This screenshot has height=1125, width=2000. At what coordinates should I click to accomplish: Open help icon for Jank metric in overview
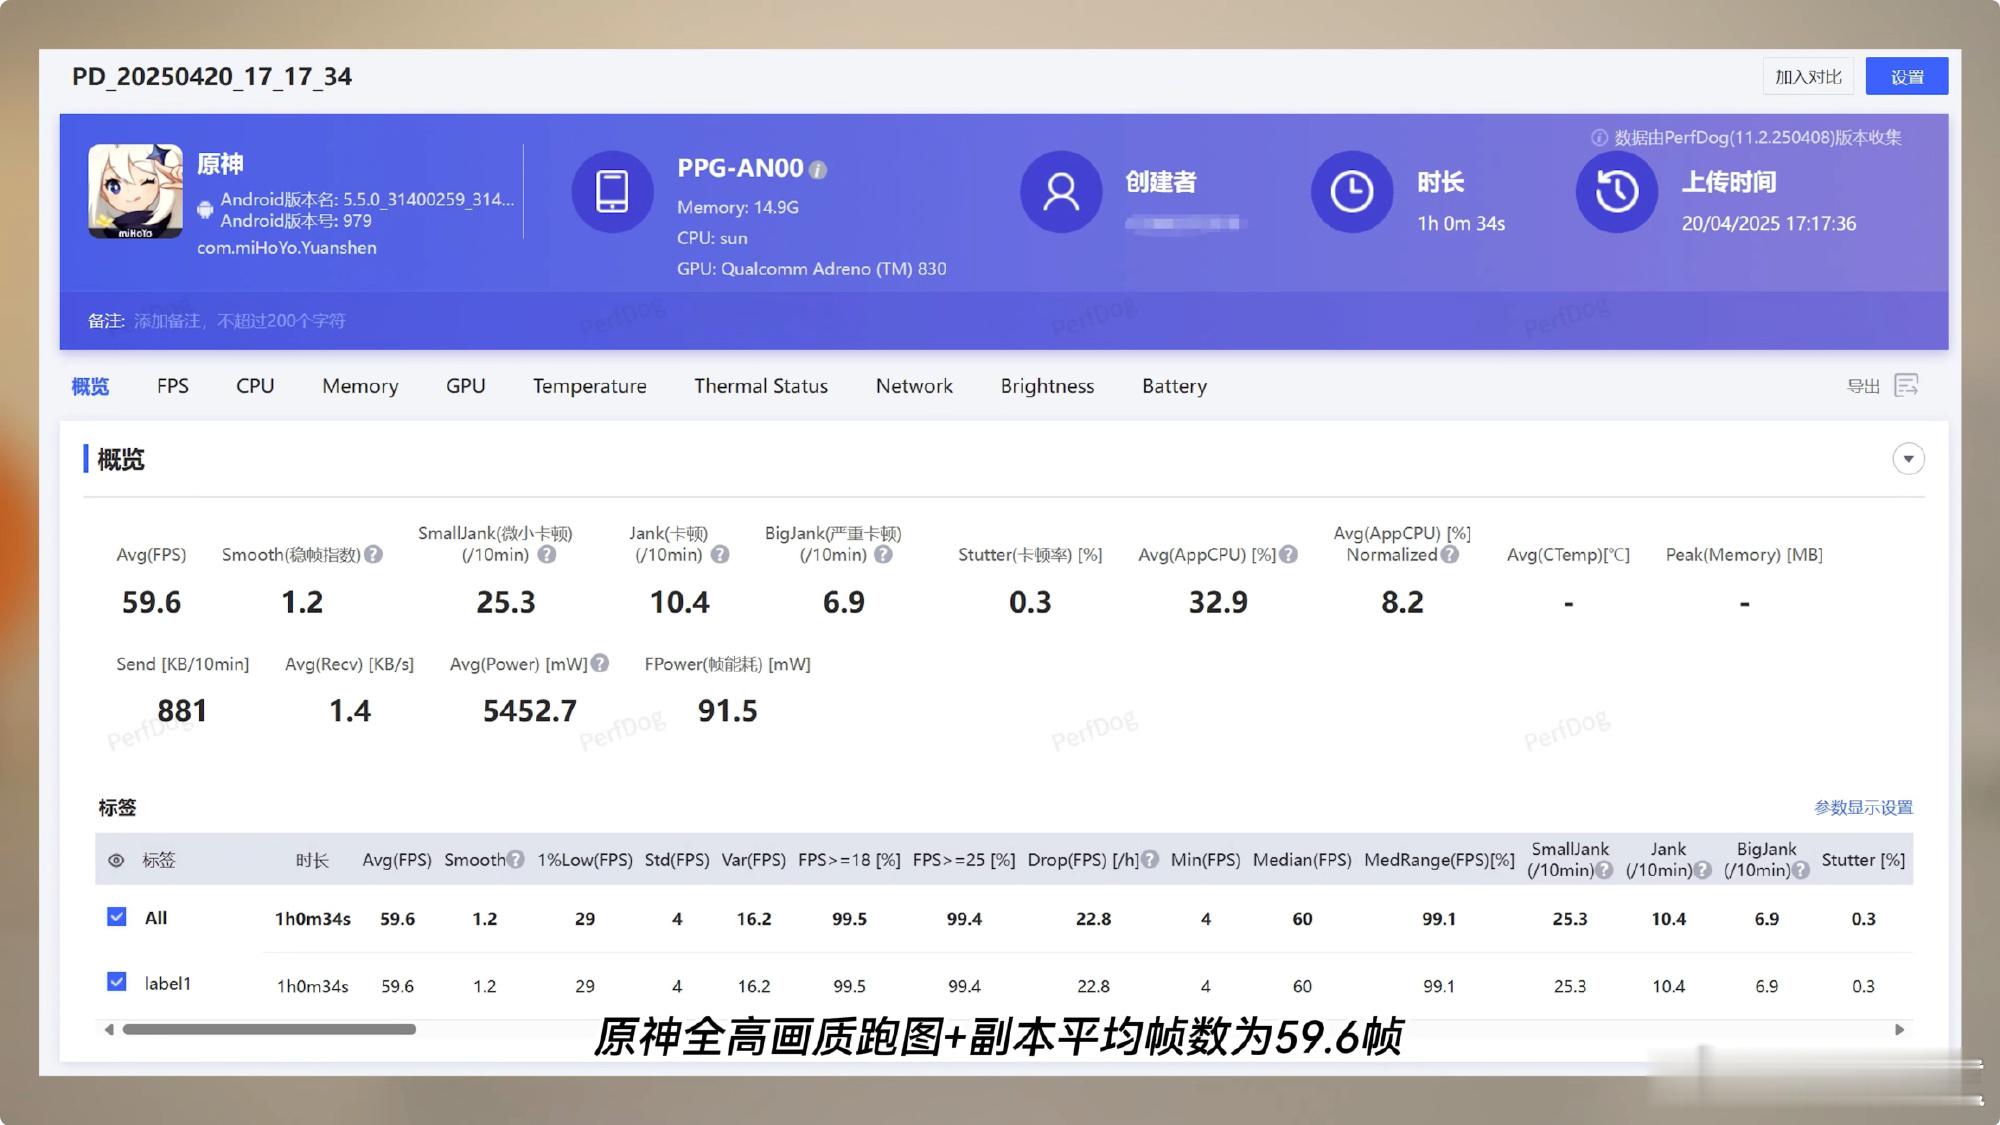point(720,554)
